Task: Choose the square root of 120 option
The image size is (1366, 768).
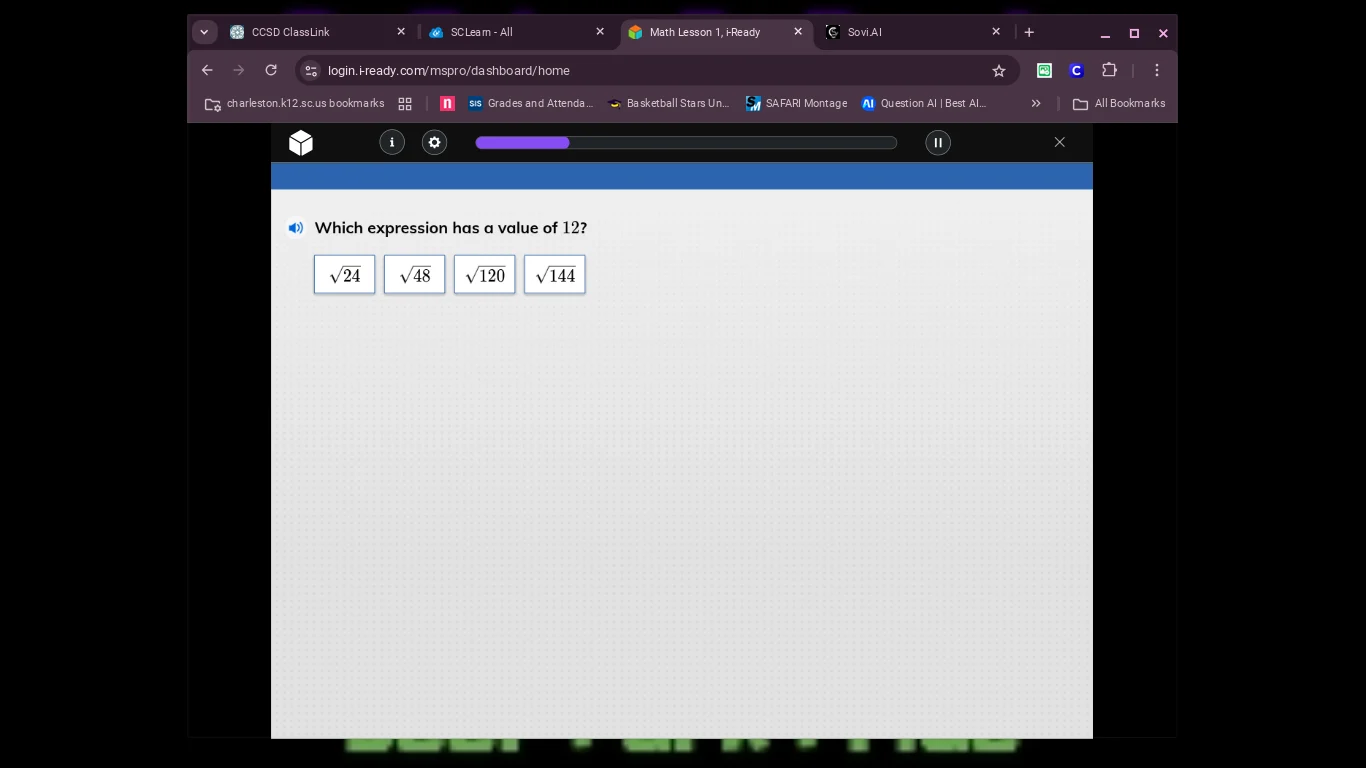Action: pyautogui.click(x=485, y=275)
